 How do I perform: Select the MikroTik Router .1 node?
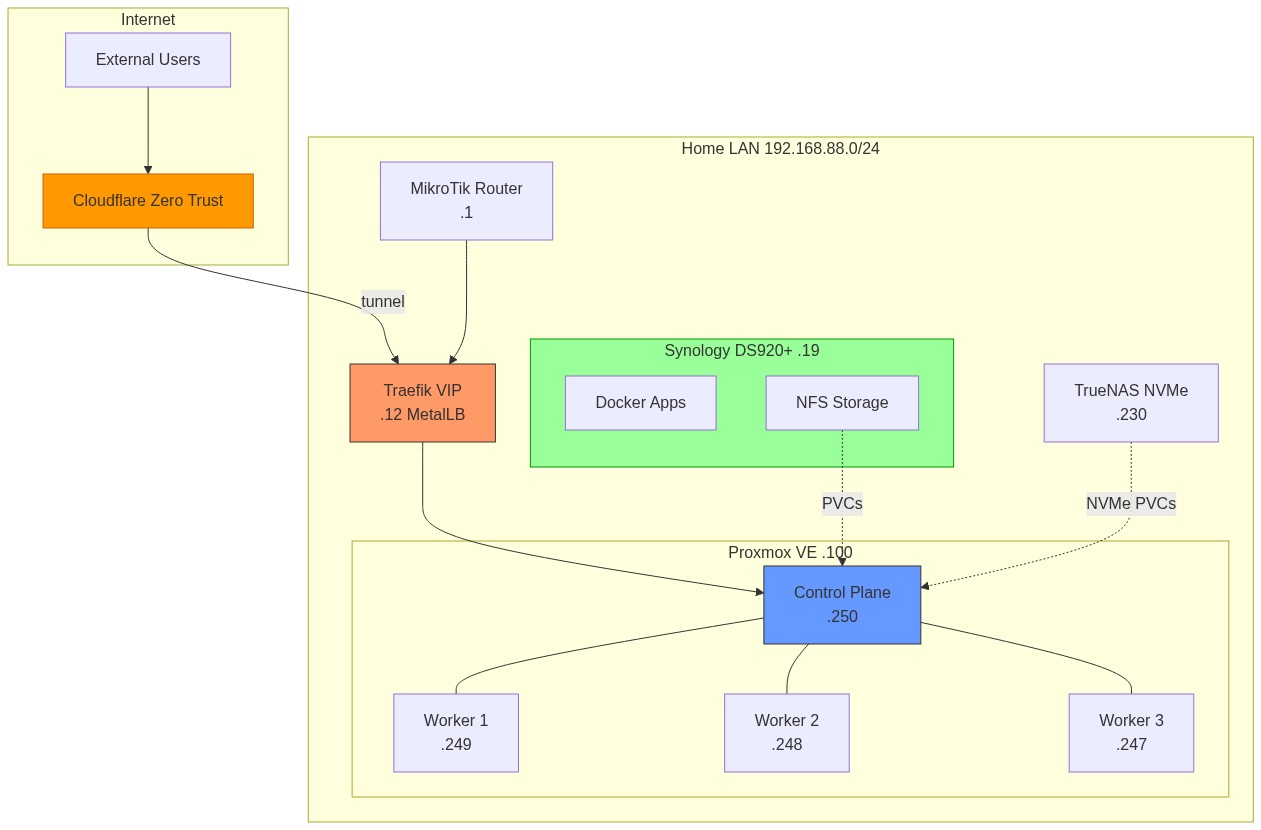coord(466,200)
